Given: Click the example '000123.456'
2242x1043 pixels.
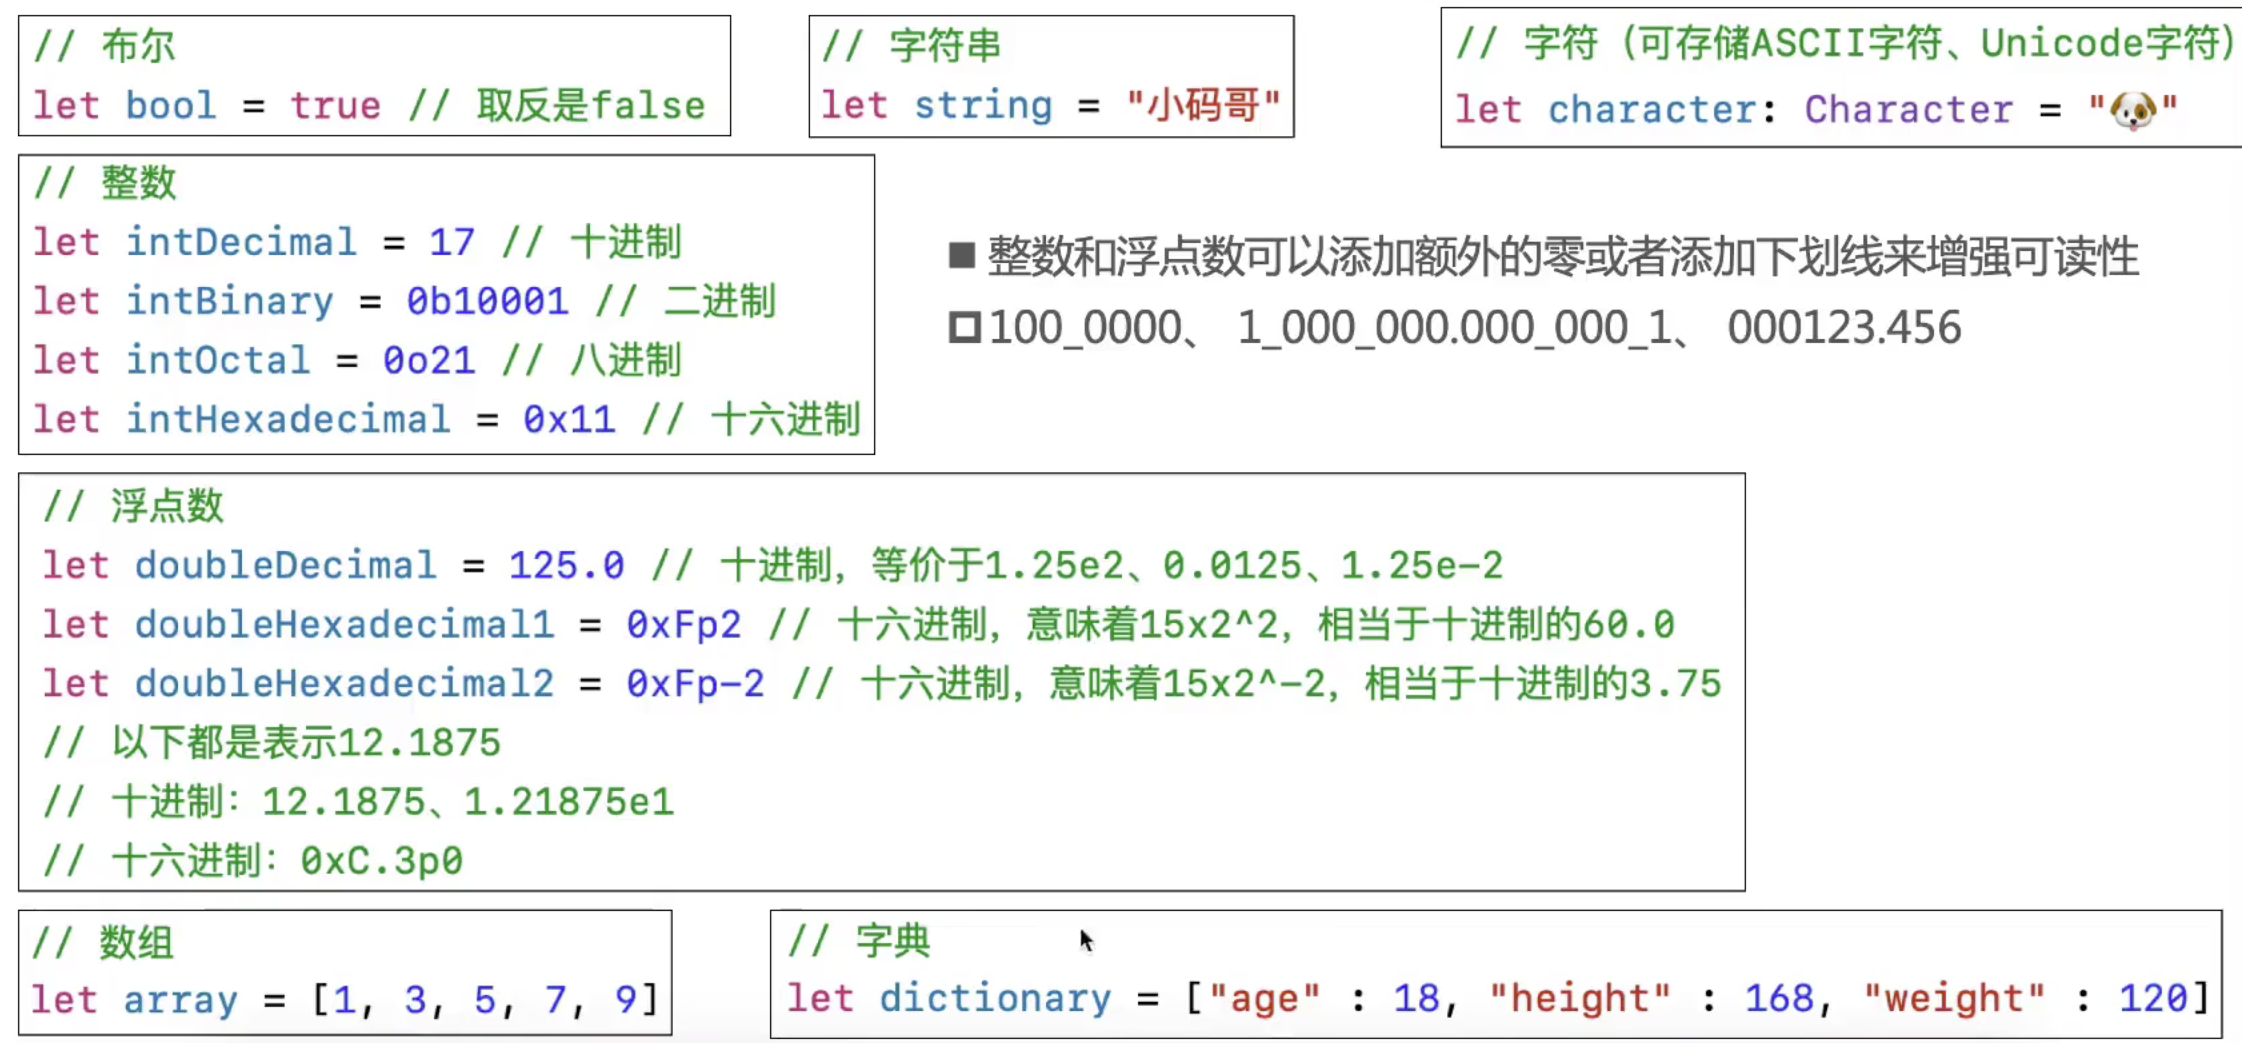Looking at the screenshot, I should tap(1844, 328).
